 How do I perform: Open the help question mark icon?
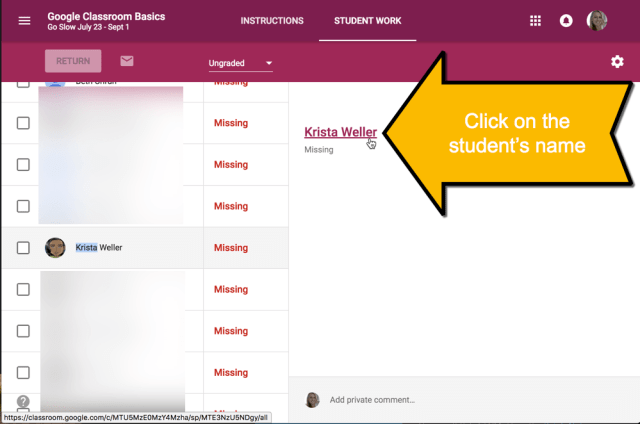[23, 402]
